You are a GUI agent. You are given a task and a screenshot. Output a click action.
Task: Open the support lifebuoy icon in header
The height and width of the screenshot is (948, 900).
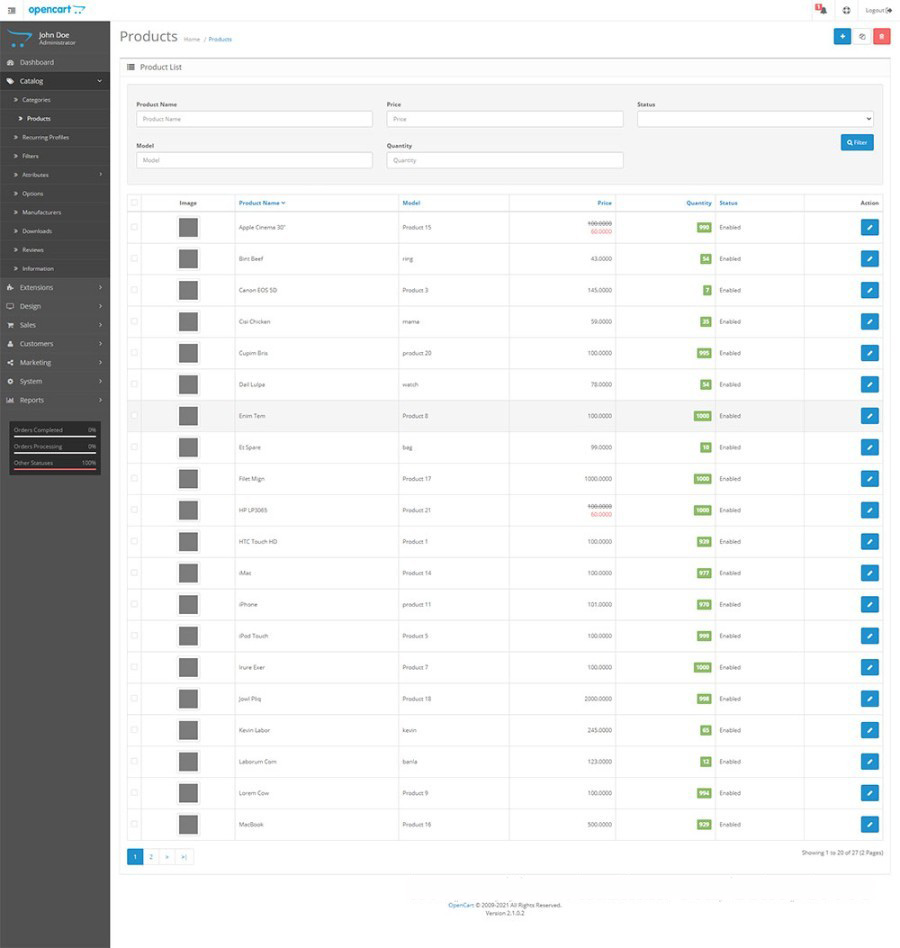pos(846,10)
